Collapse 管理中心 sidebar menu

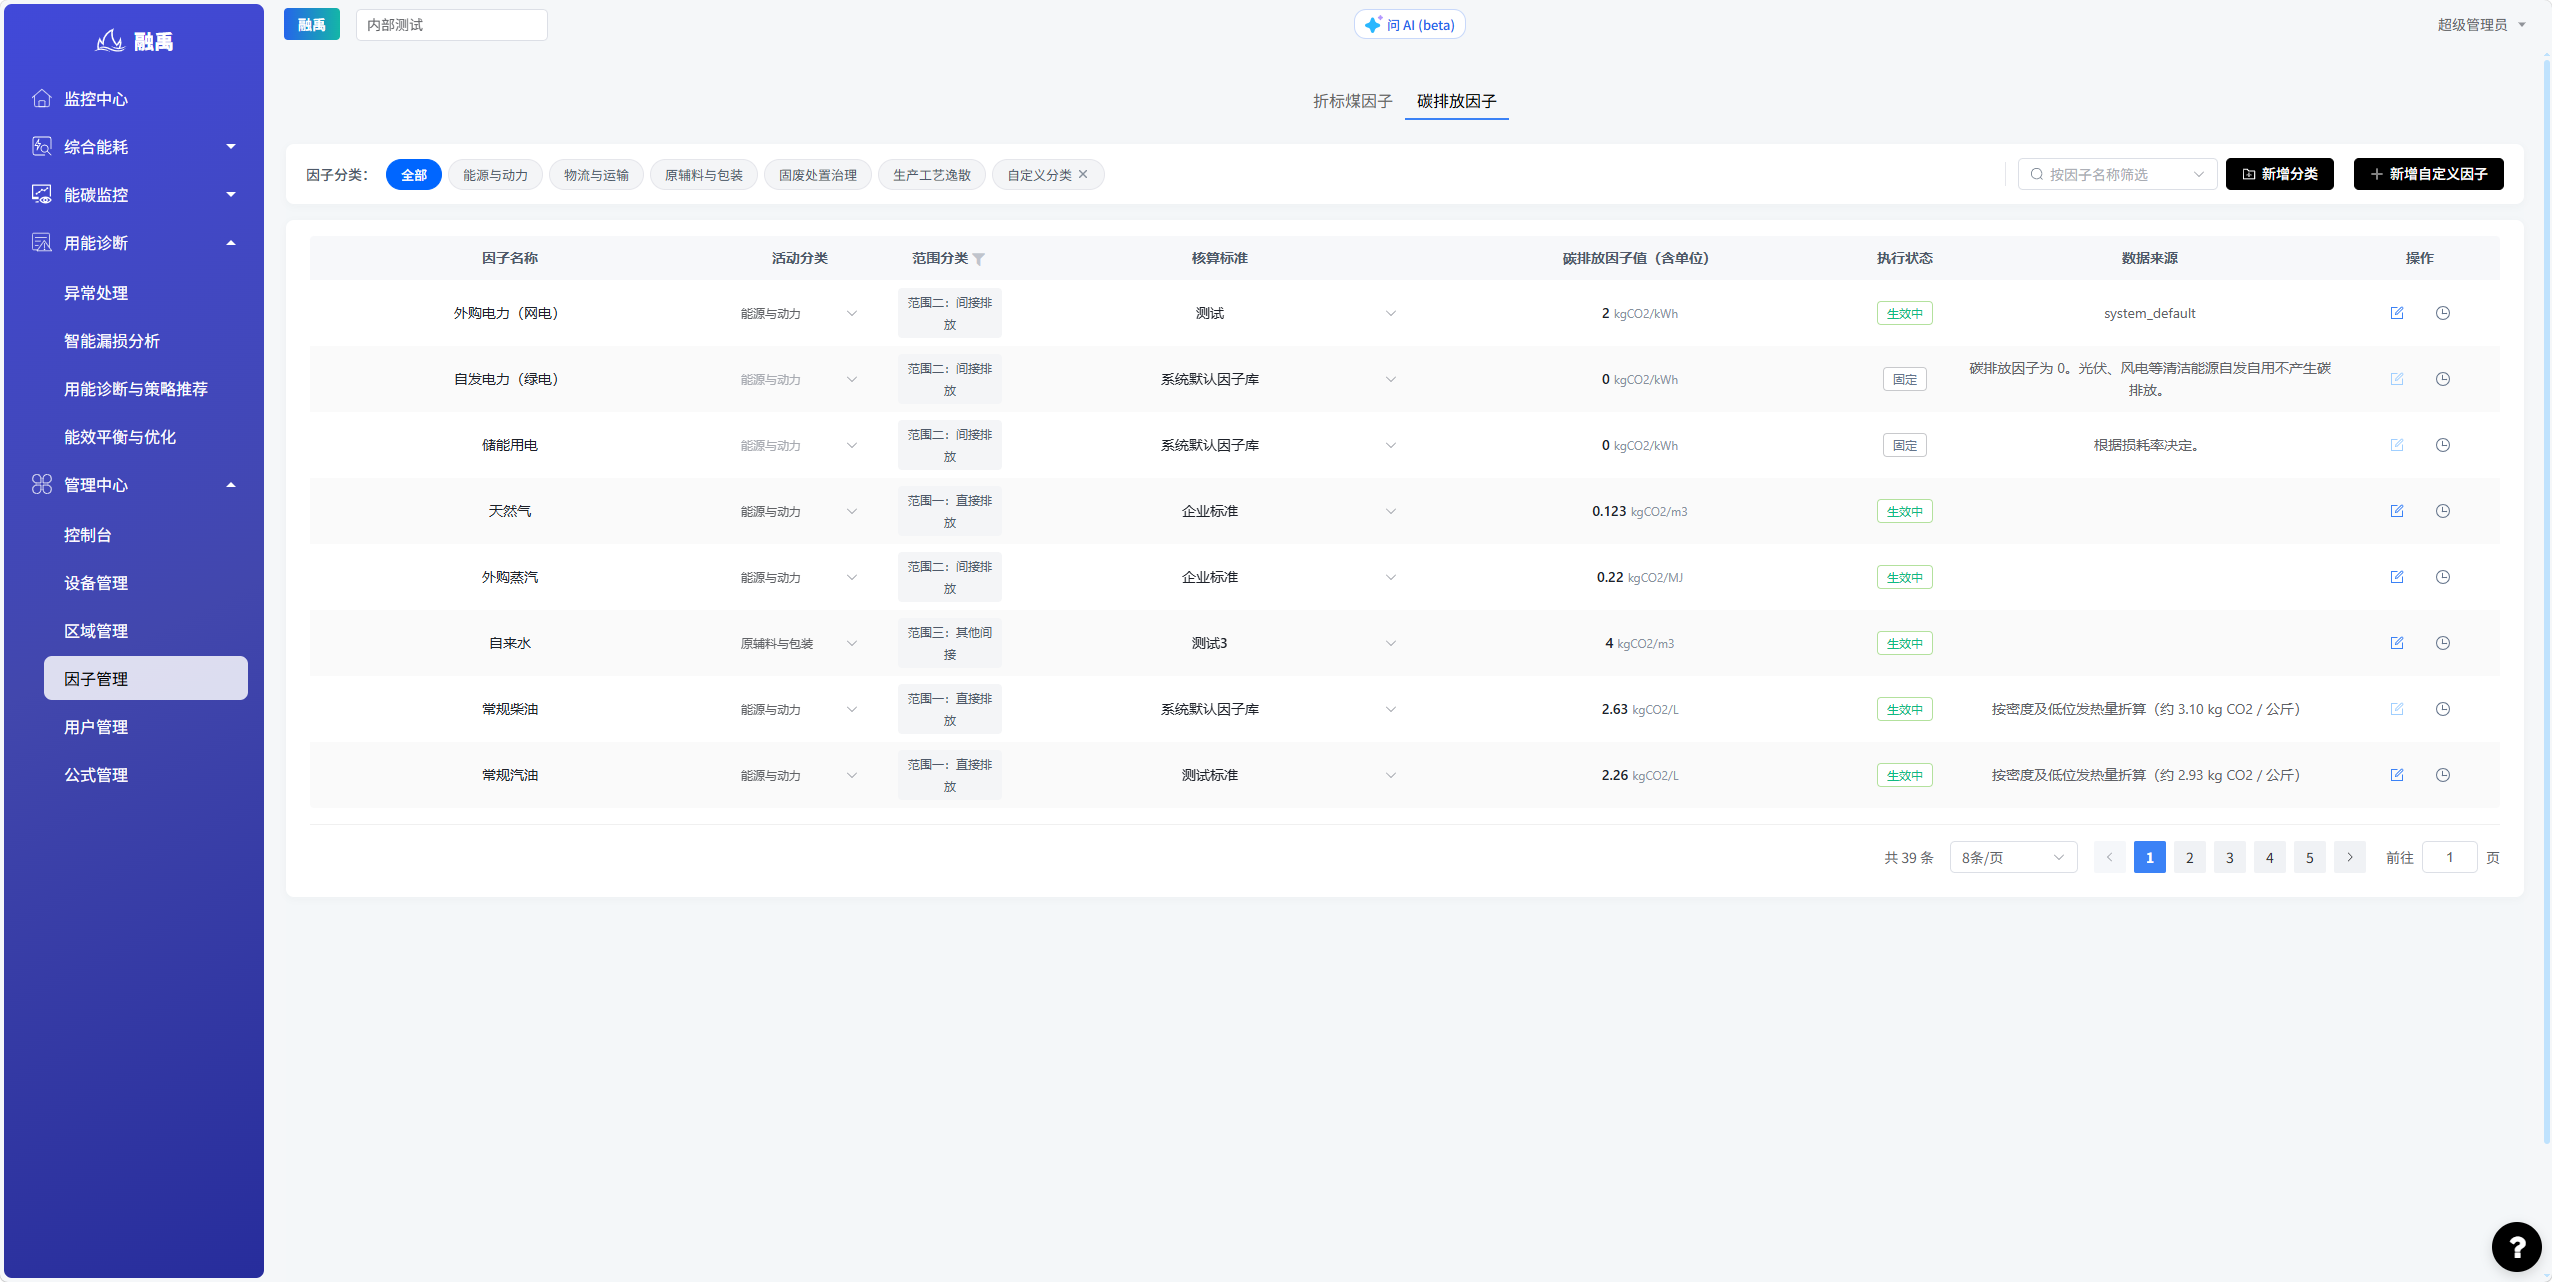(134, 485)
